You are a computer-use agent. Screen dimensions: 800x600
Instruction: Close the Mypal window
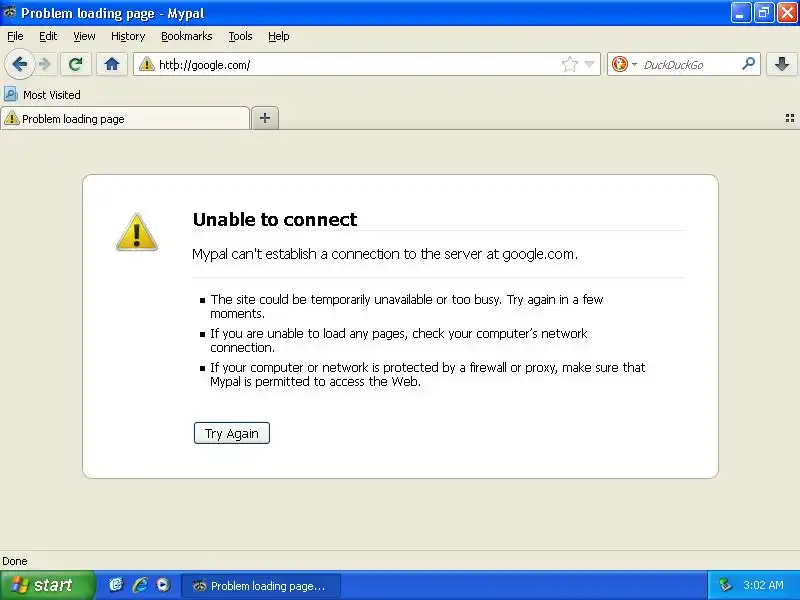point(787,13)
